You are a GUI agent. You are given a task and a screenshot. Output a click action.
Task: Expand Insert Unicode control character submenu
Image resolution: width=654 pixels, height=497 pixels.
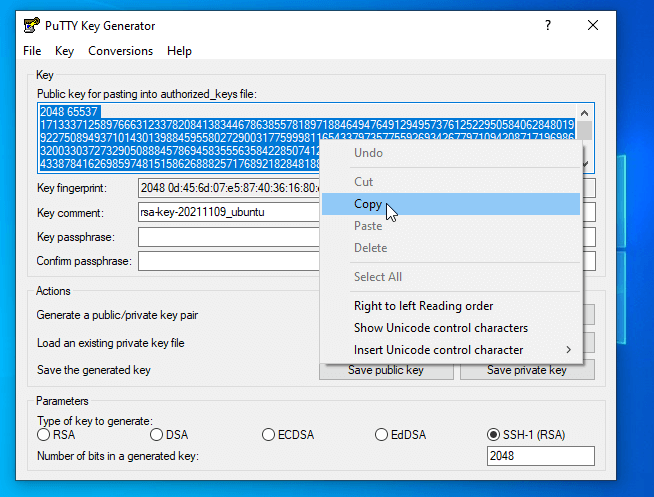(x=451, y=350)
